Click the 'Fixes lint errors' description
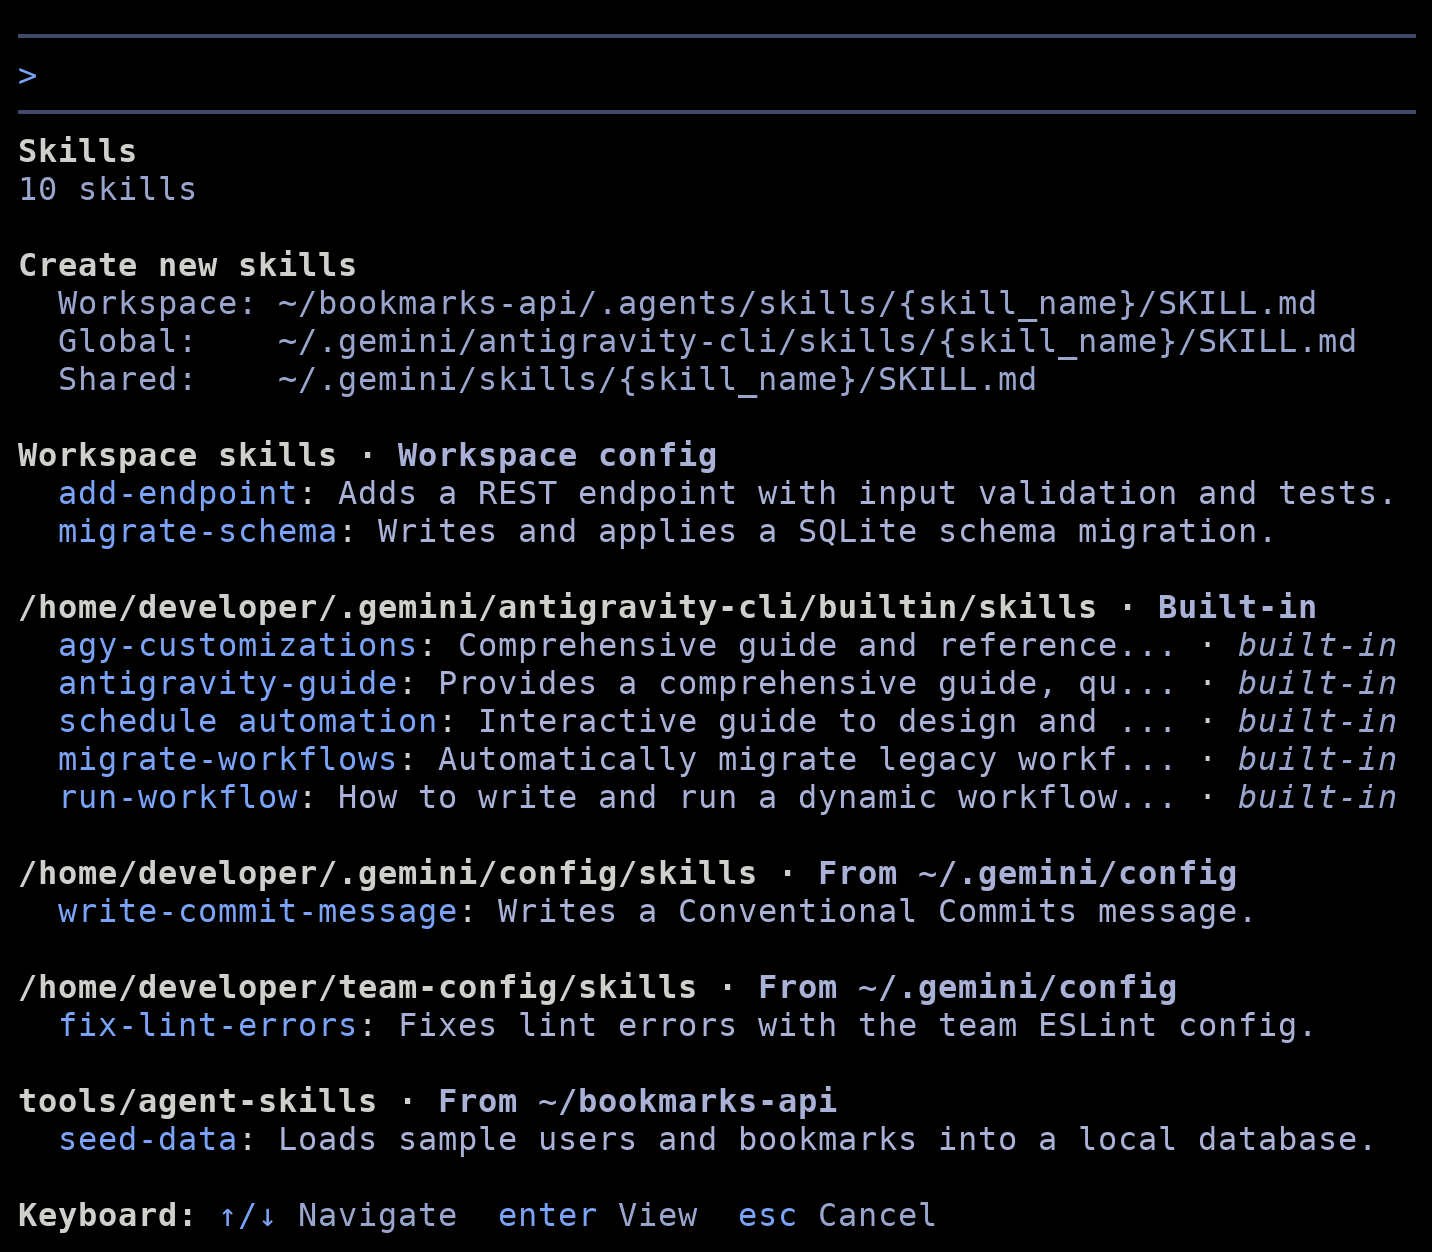Image resolution: width=1432 pixels, height=1252 pixels. pyautogui.click(x=857, y=1025)
